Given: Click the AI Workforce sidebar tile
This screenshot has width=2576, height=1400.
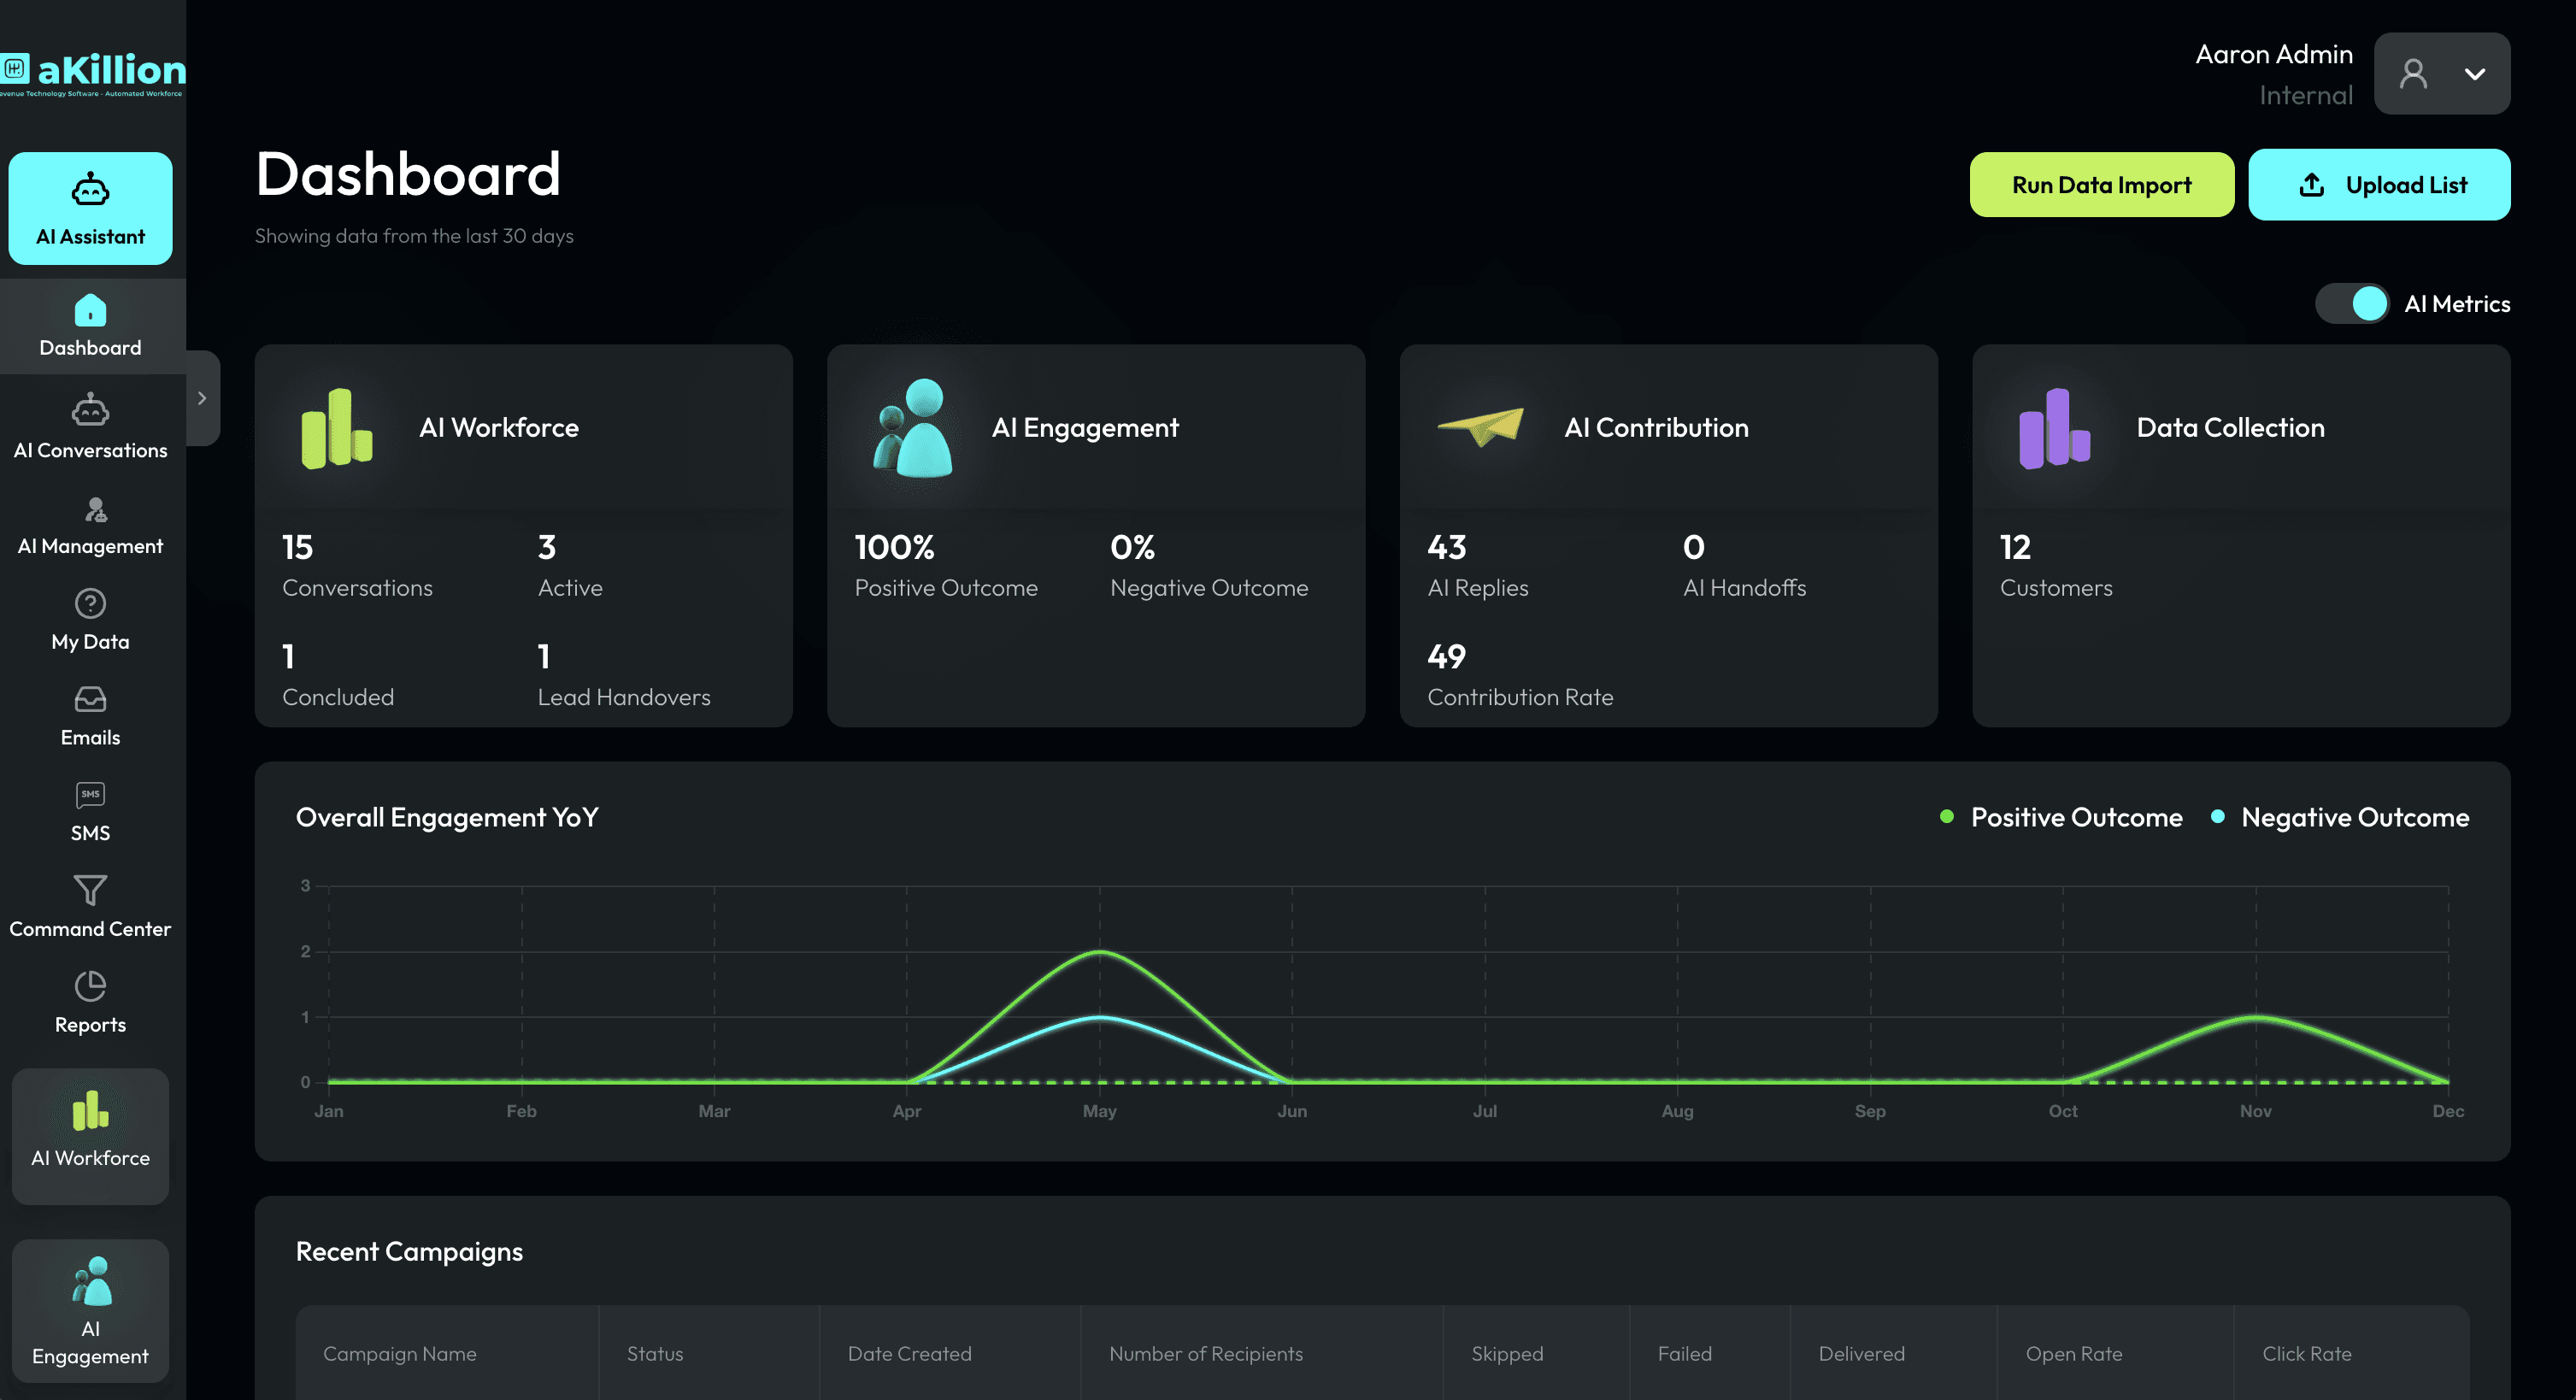Looking at the screenshot, I should tap(90, 1135).
